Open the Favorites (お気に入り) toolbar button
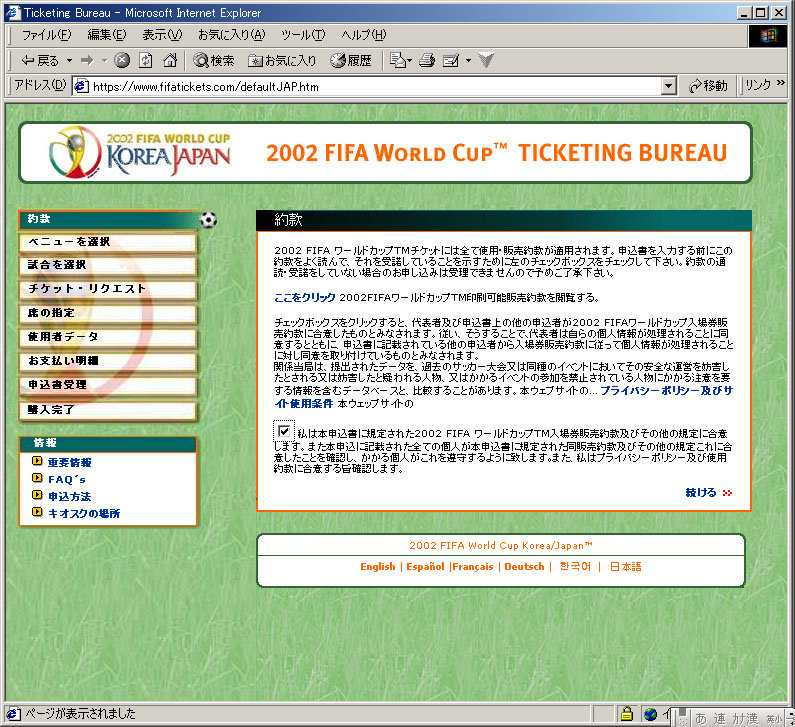 (x=282, y=61)
